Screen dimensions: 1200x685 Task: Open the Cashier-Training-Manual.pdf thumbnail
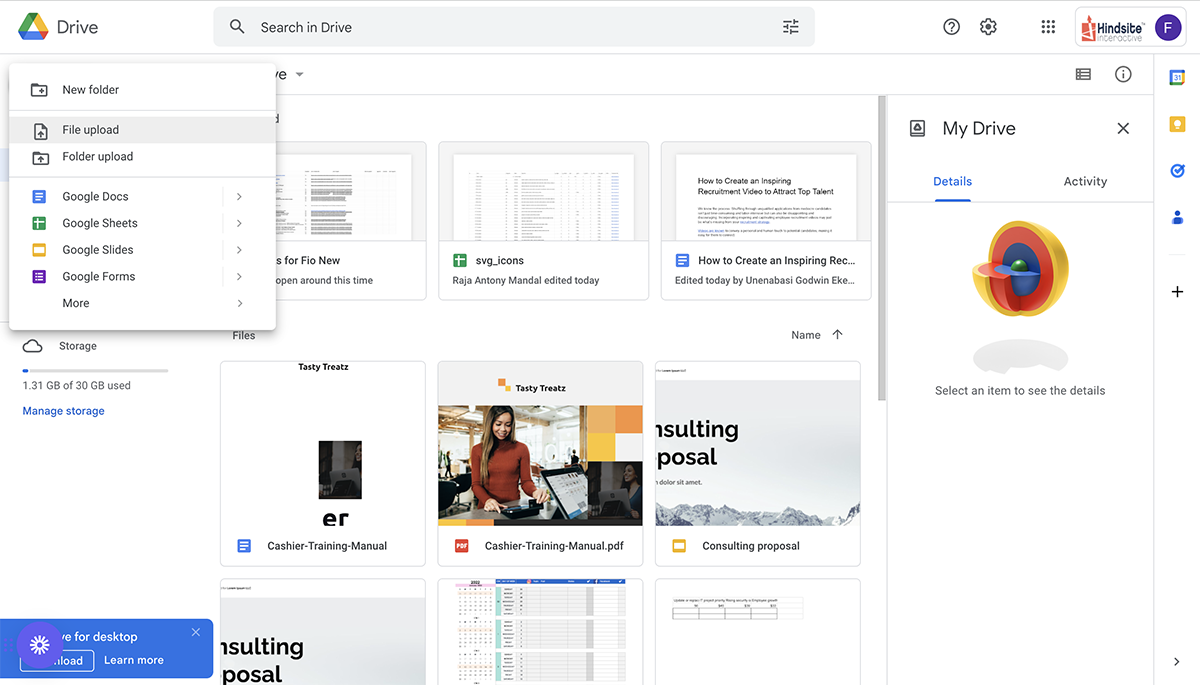pos(540,450)
